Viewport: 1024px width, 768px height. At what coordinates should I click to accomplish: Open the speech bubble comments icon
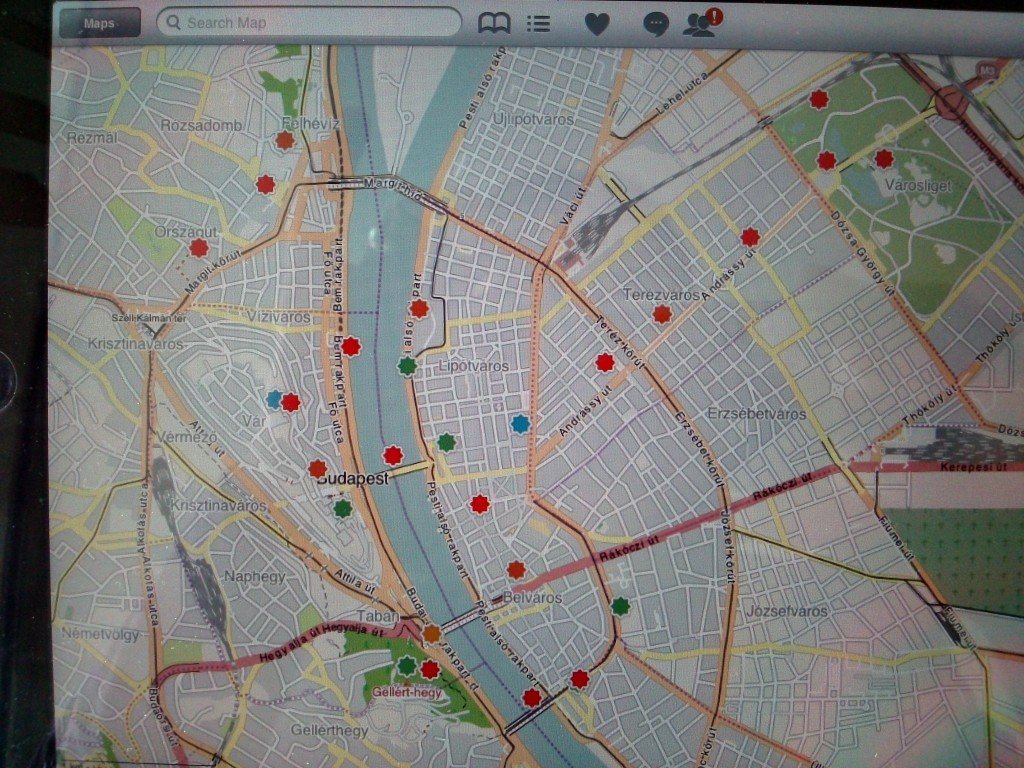pos(656,24)
